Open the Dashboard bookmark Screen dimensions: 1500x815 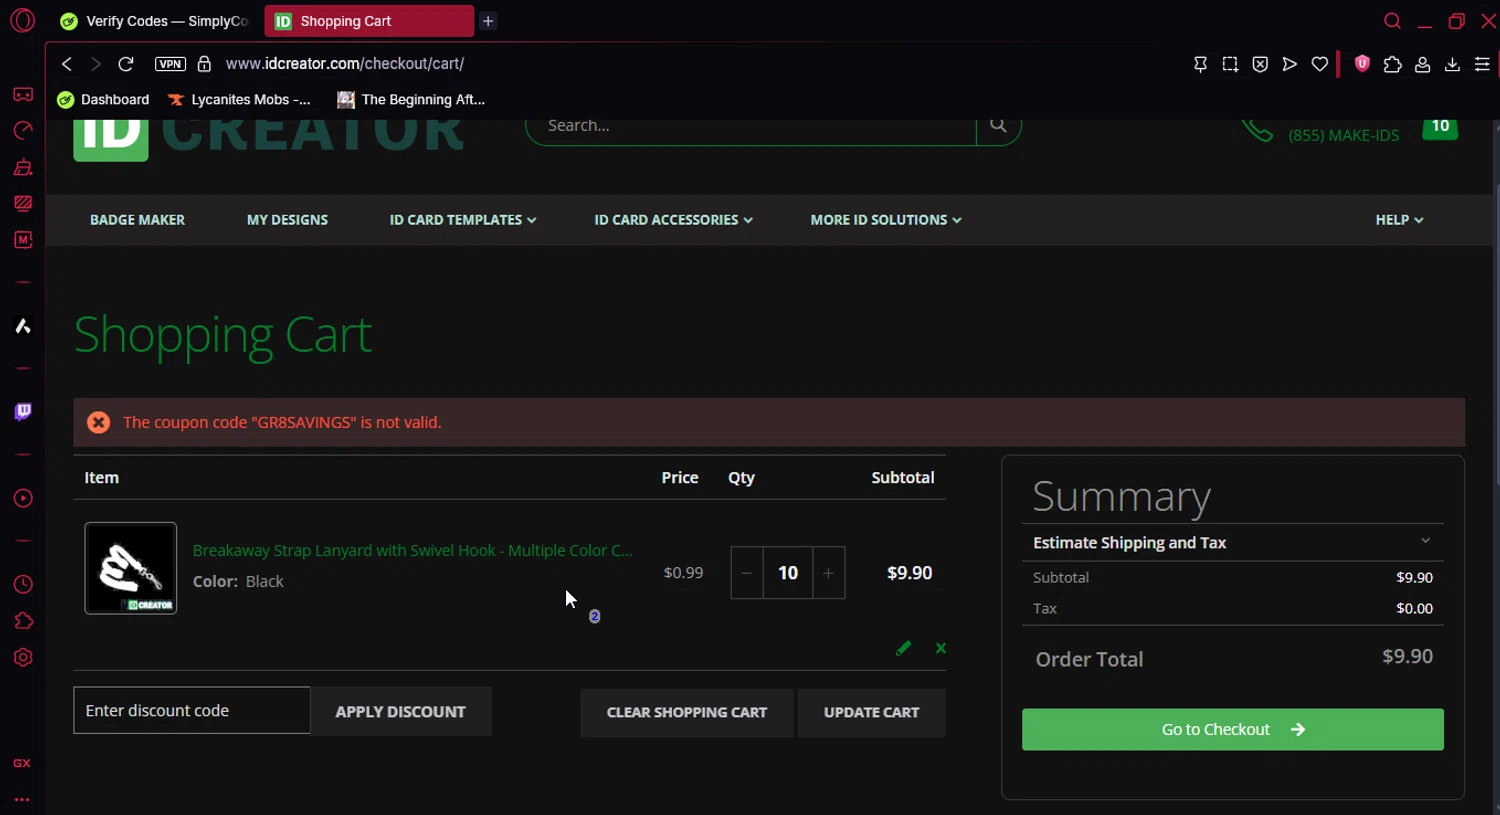(x=104, y=100)
